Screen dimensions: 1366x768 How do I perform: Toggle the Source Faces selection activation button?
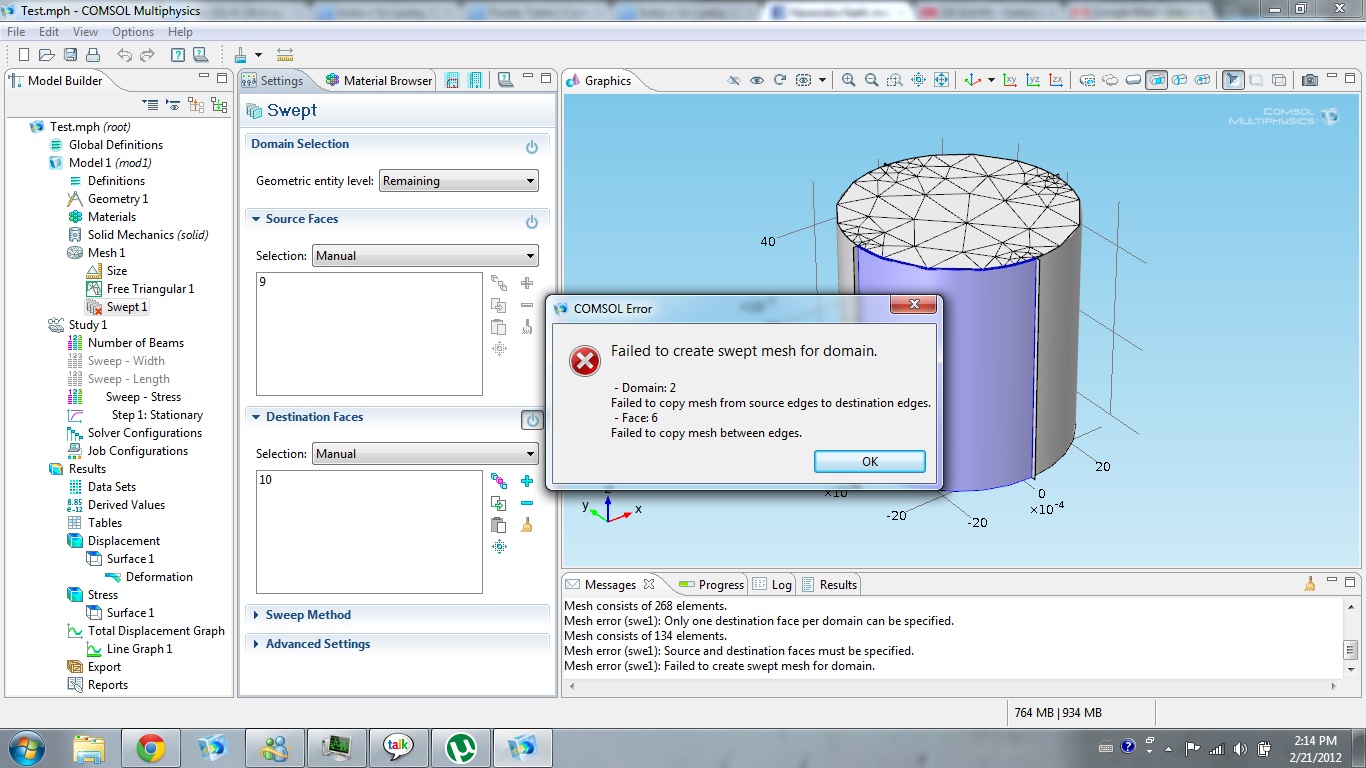[x=532, y=222]
